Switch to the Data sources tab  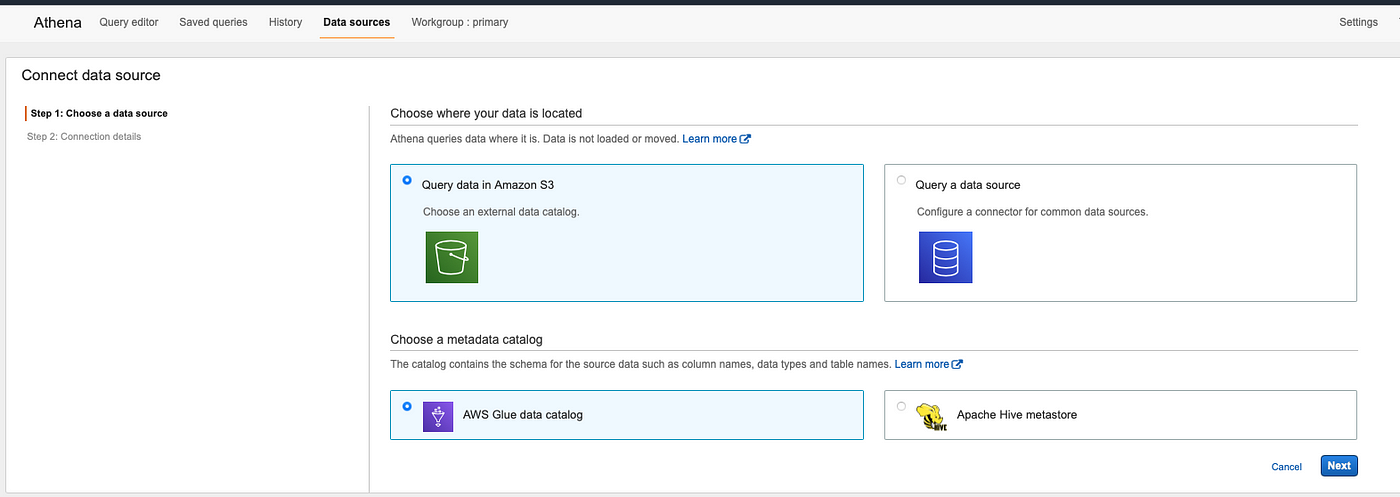point(357,22)
